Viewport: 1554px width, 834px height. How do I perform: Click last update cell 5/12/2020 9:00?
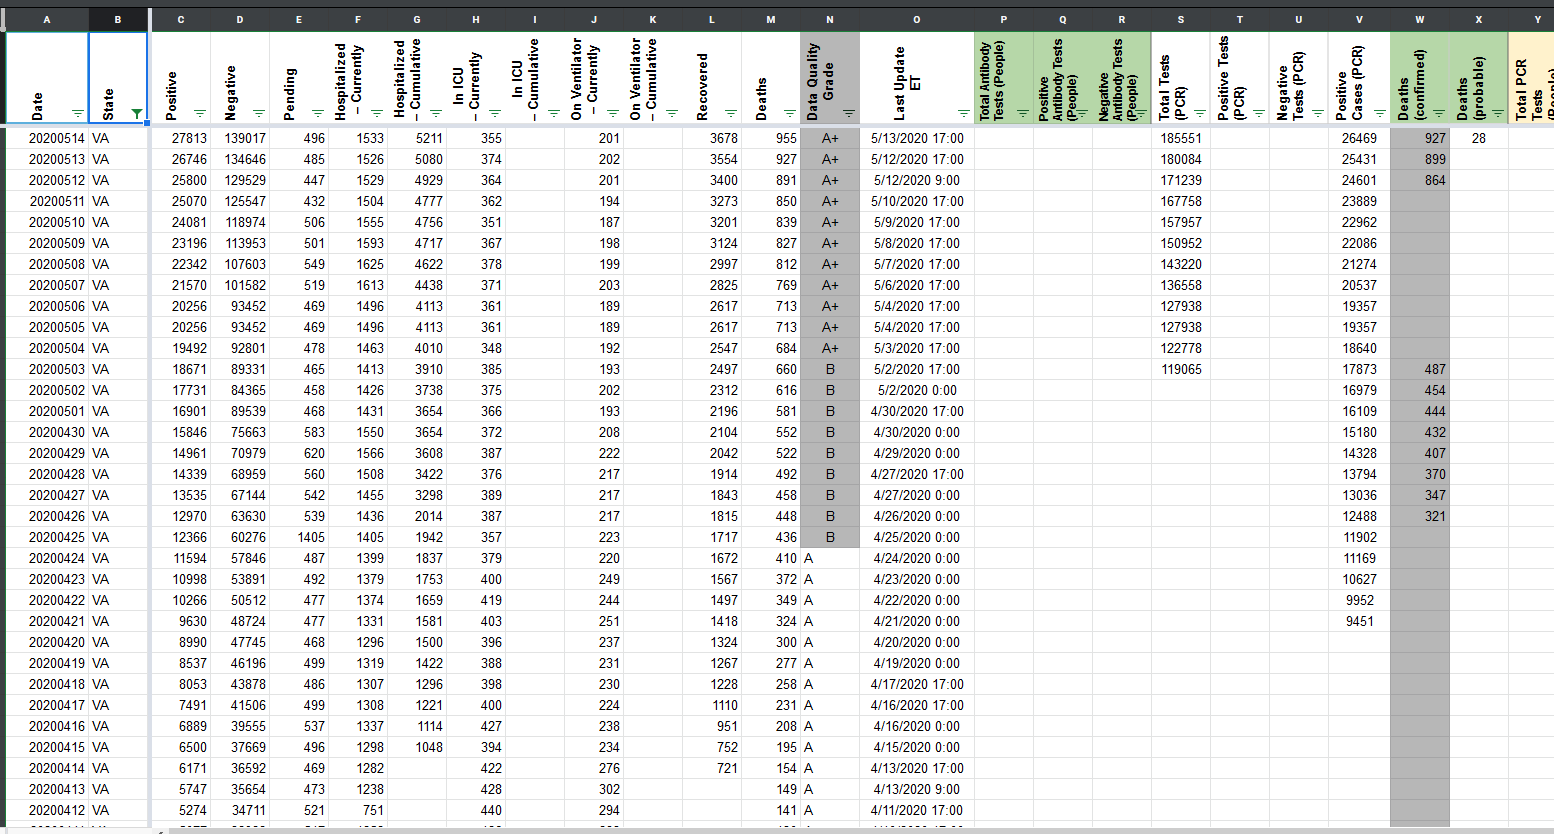[917, 180]
